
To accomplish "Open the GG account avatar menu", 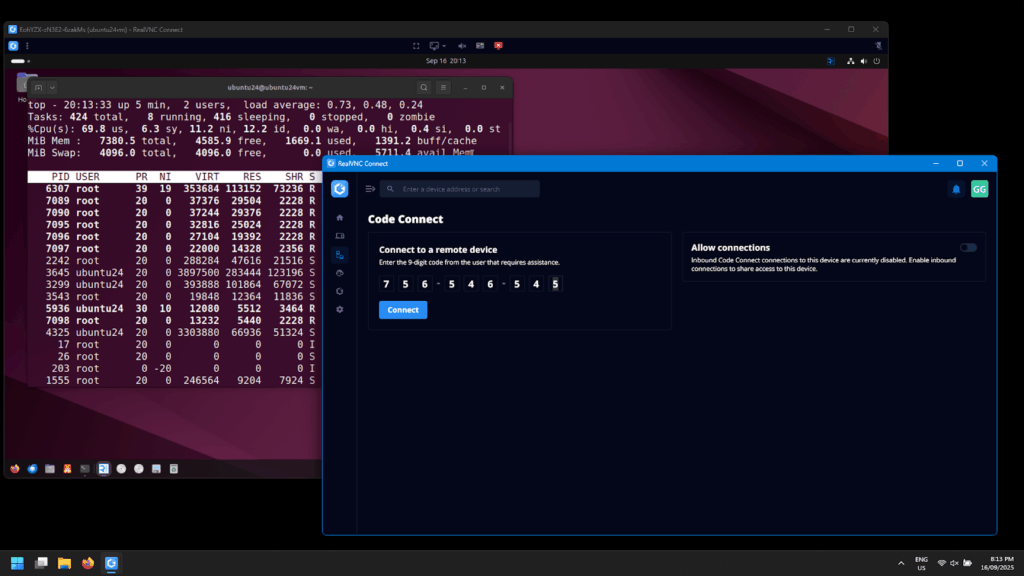I will [979, 189].
